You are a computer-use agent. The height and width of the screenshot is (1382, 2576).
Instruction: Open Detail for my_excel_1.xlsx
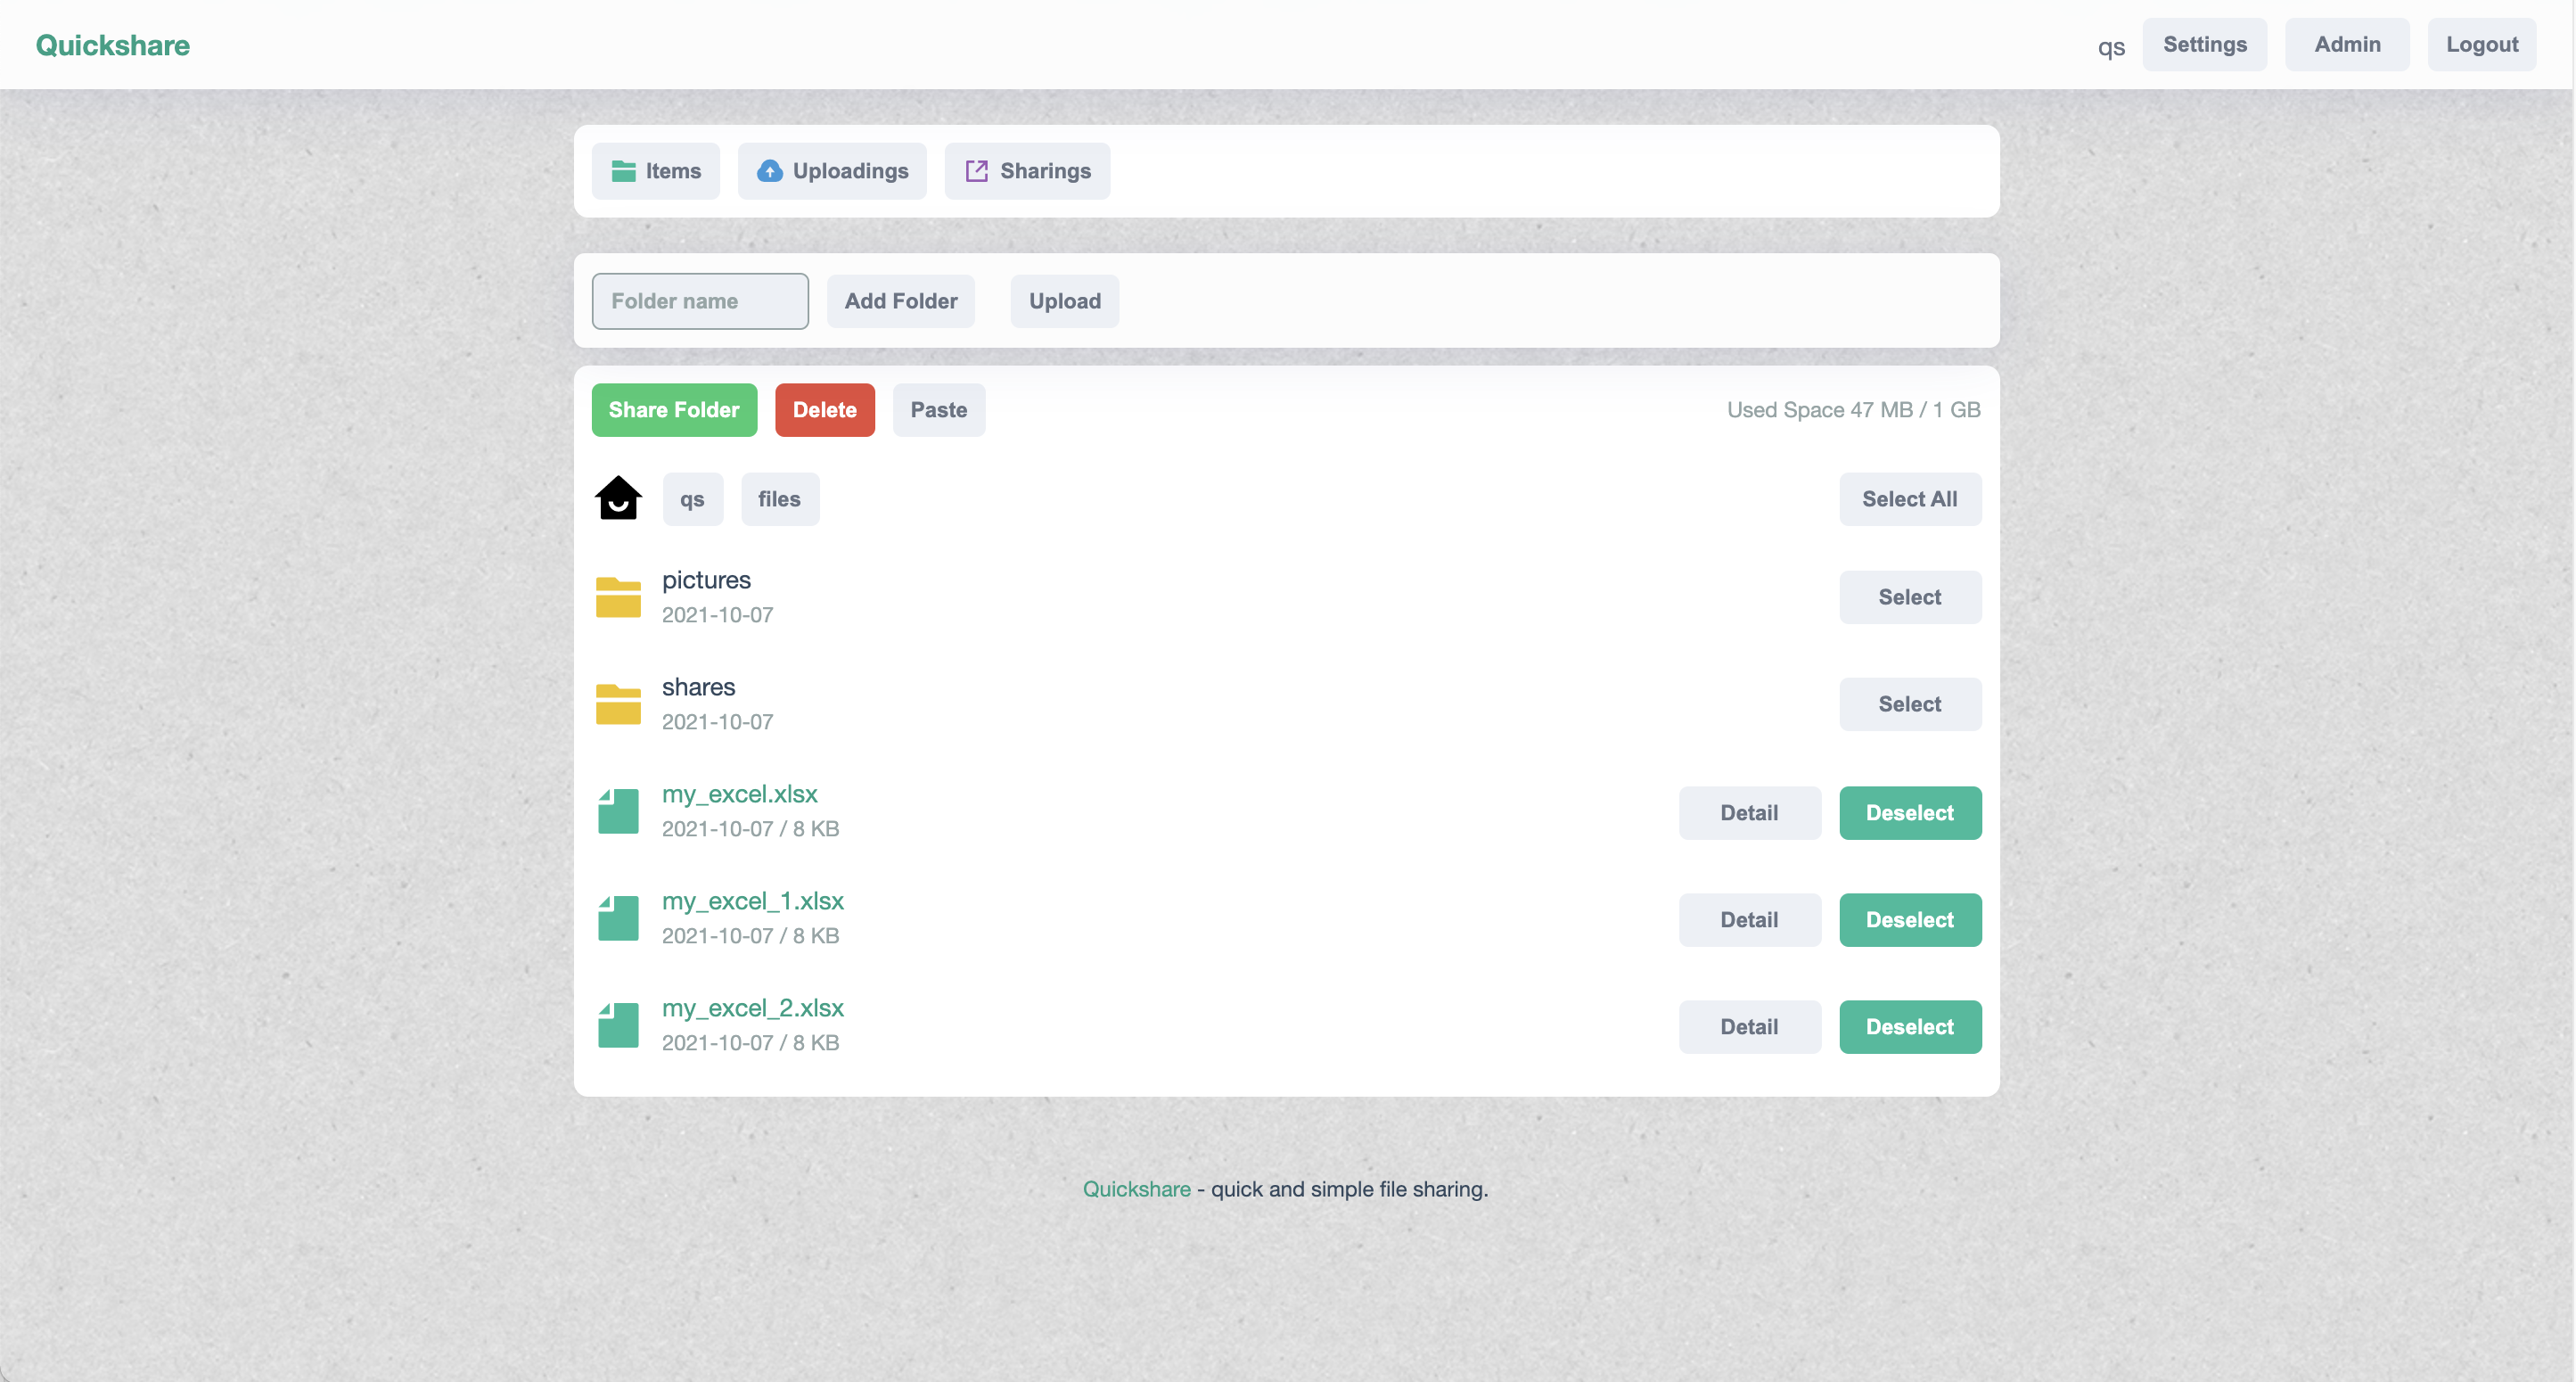point(1750,920)
